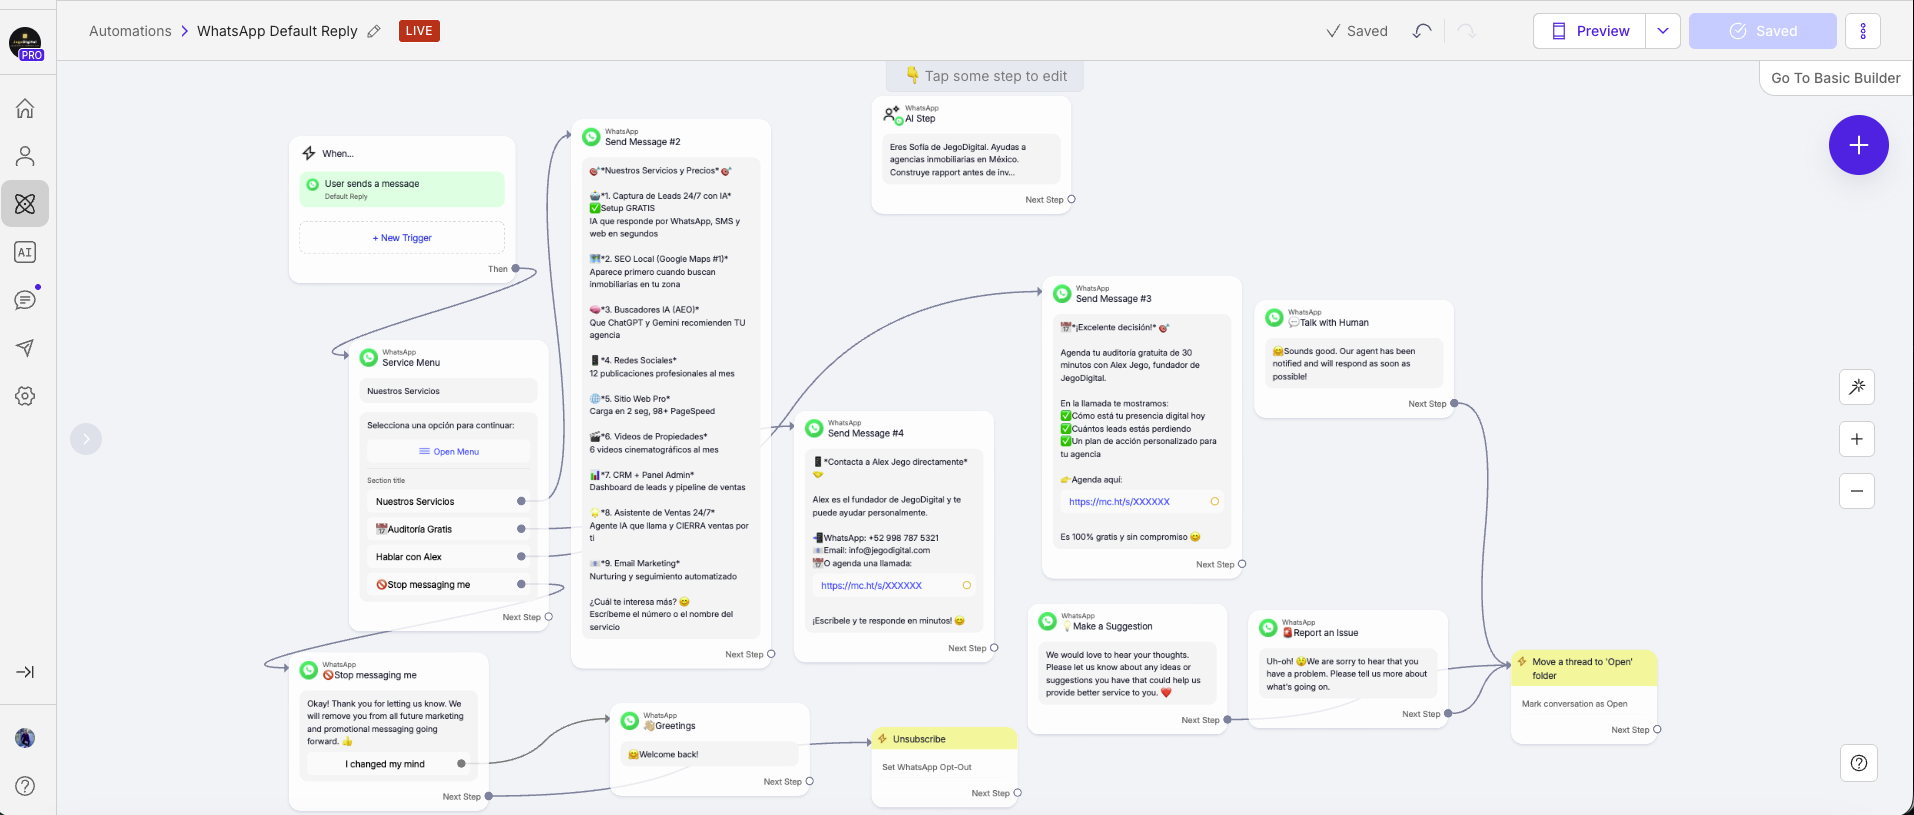
Task: Go to Automations breadcrumb
Action: tap(130, 31)
